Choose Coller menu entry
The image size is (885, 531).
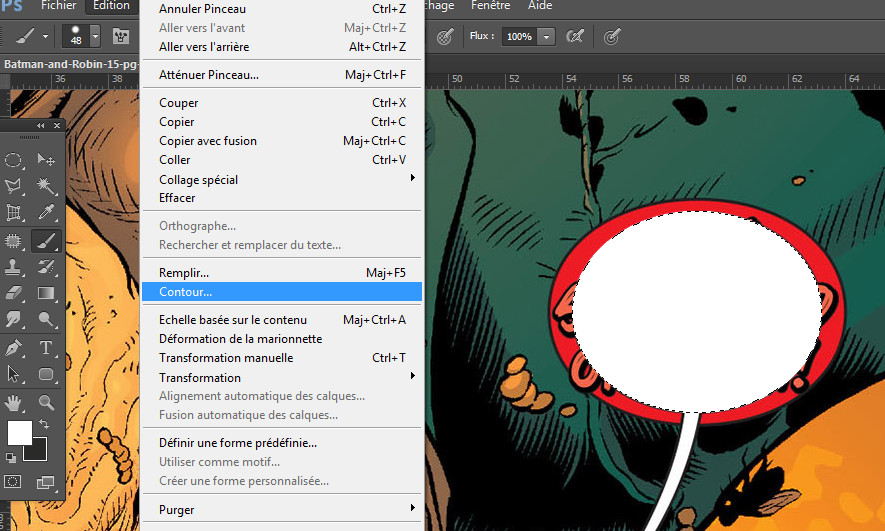point(282,160)
